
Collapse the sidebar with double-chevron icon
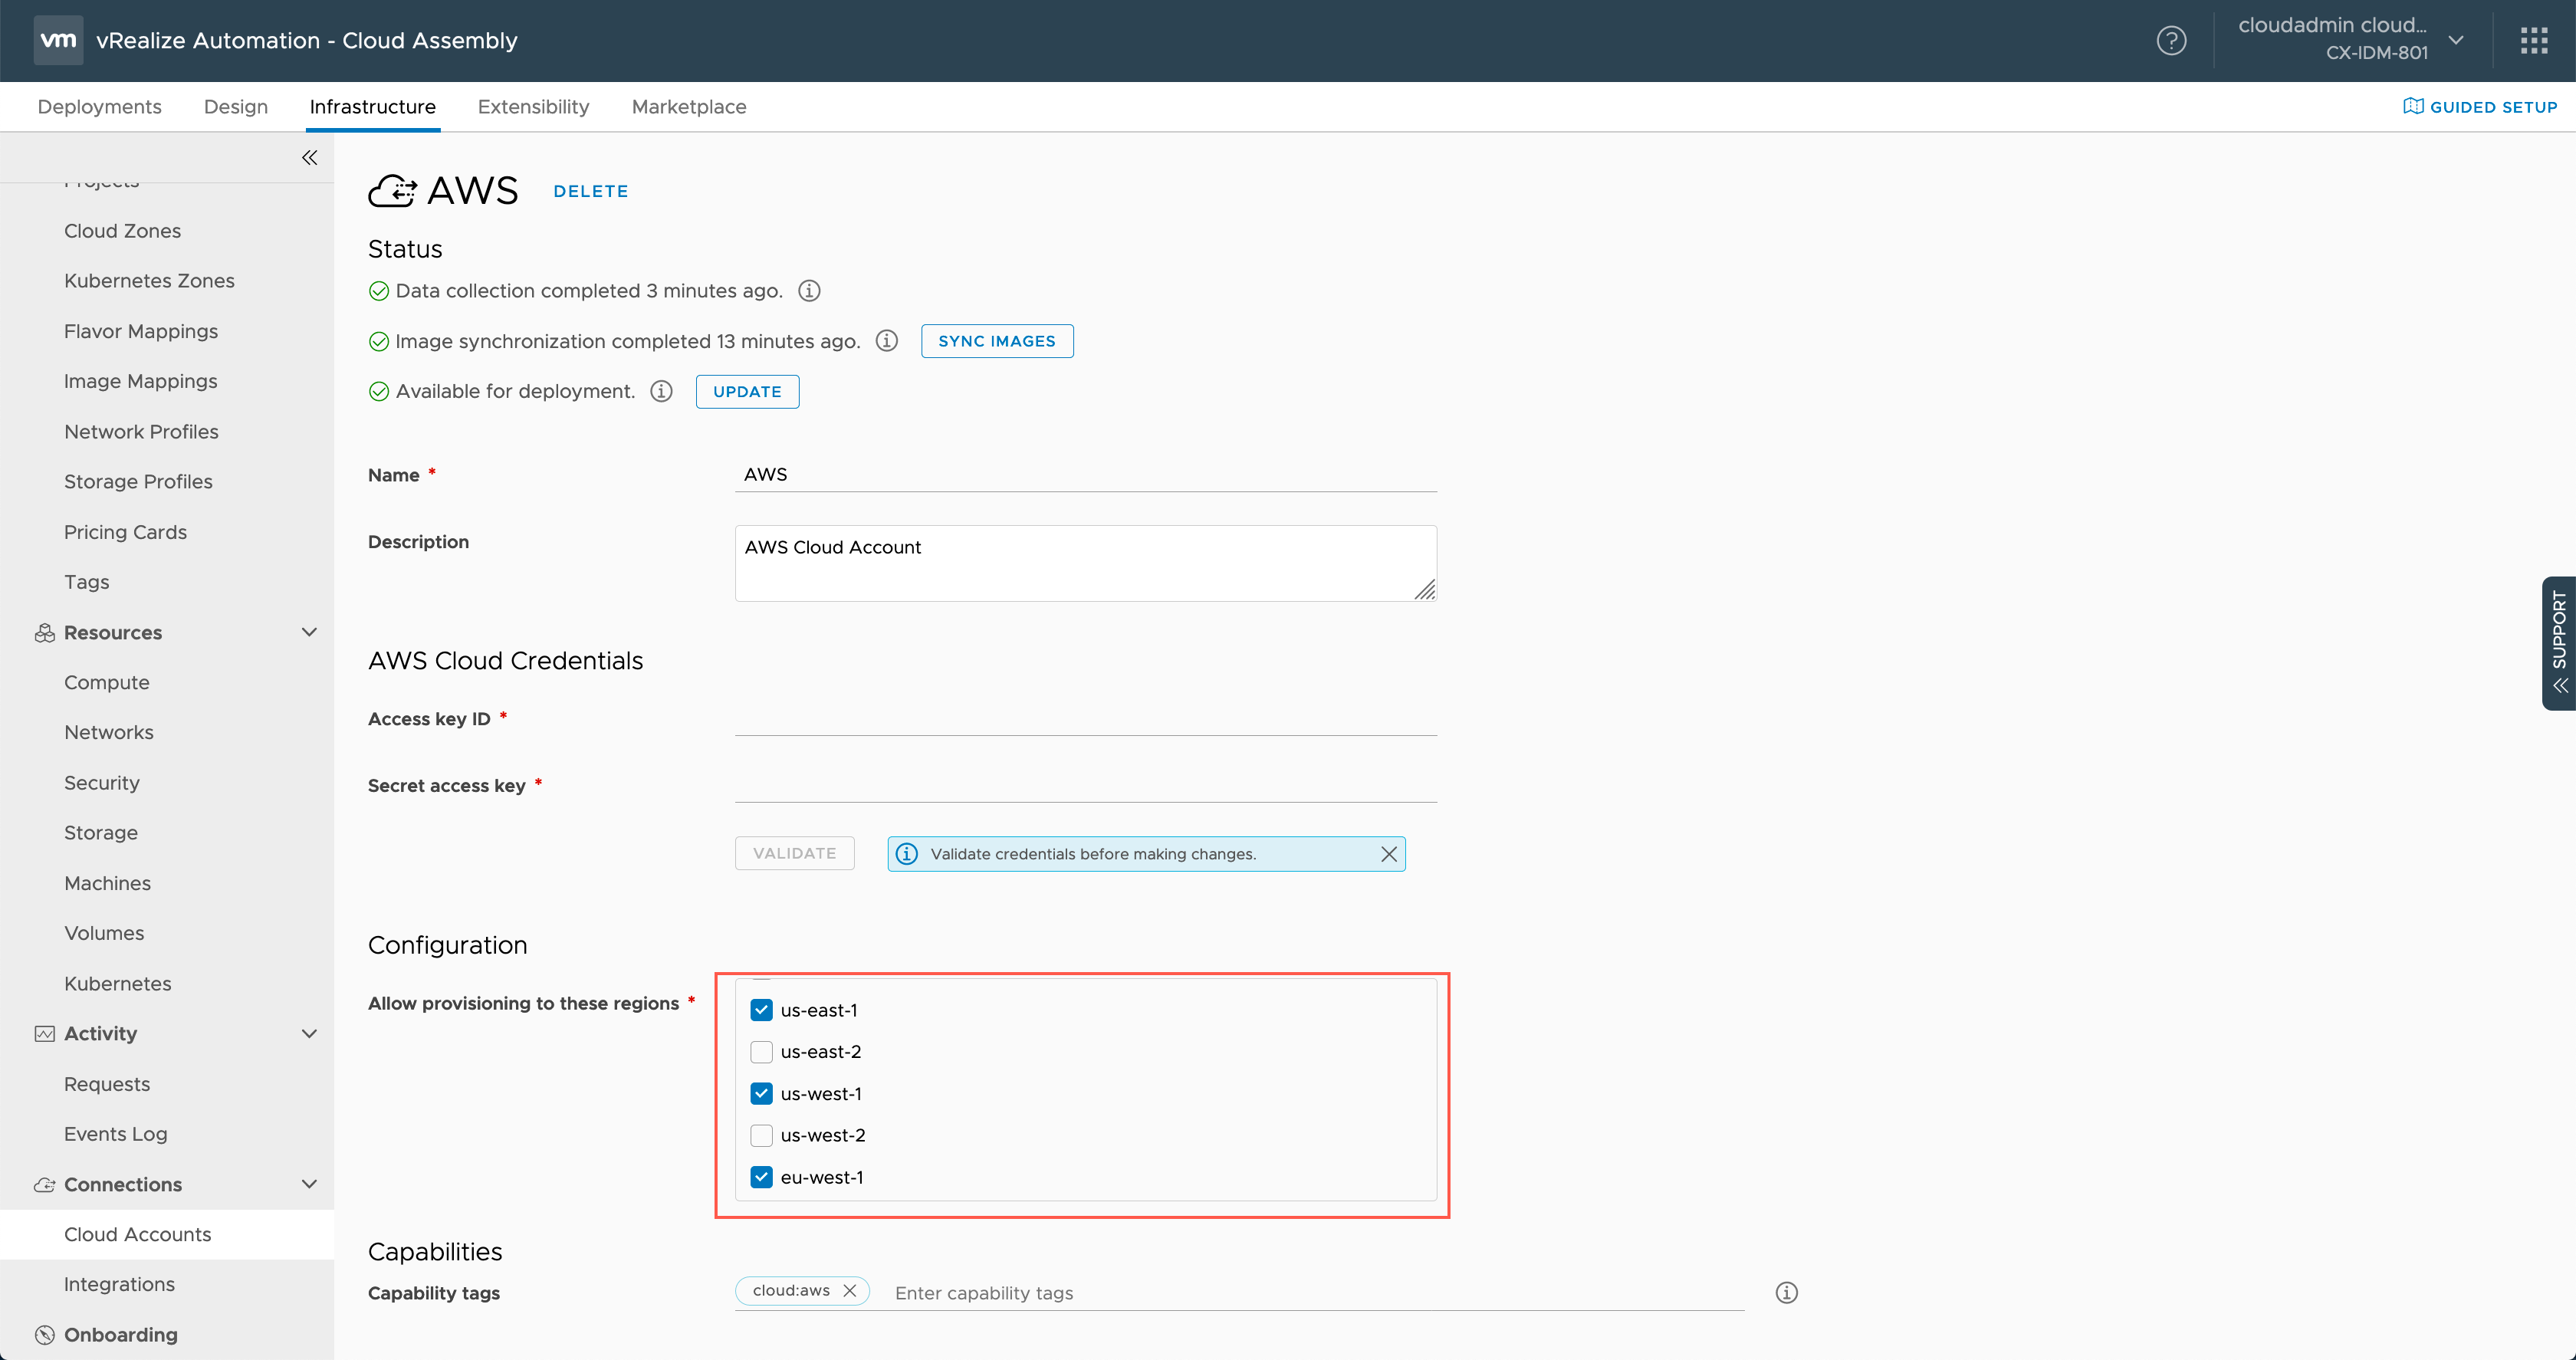tap(309, 158)
